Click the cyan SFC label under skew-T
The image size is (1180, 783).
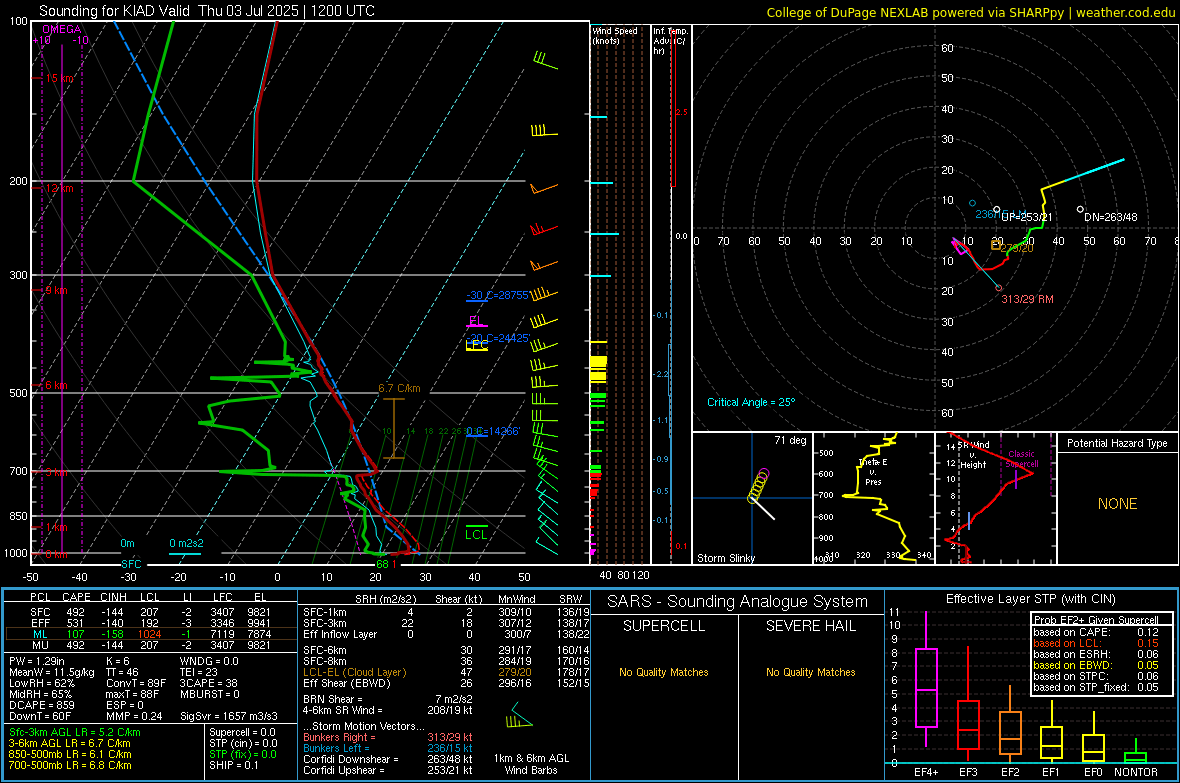[131, 564]
